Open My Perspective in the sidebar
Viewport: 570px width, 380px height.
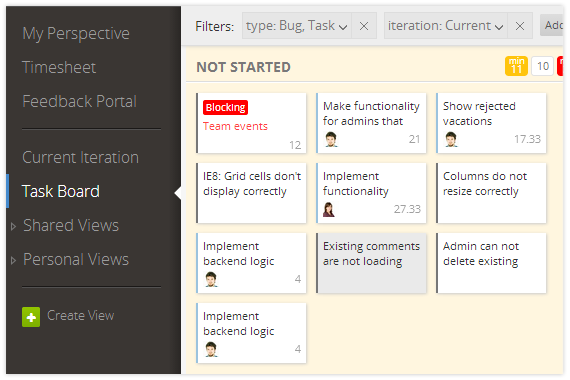76,34
